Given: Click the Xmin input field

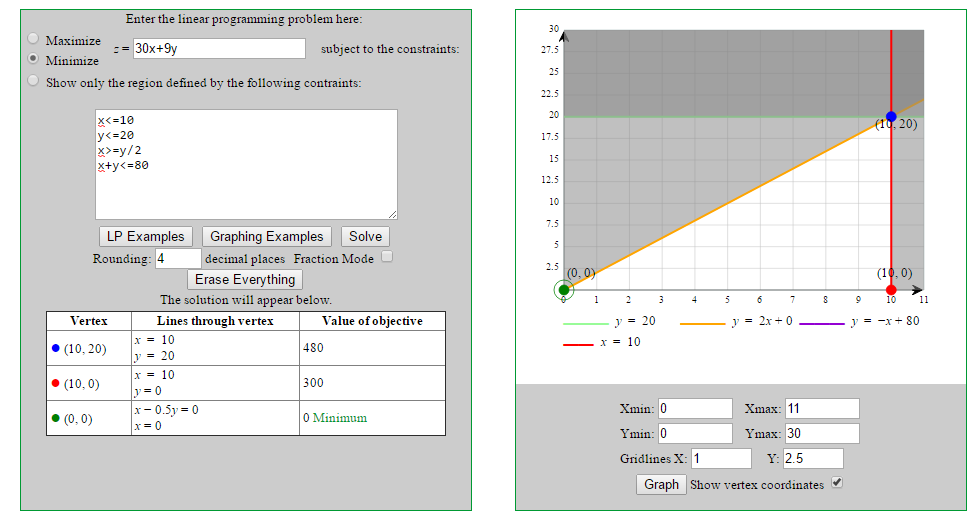Looking at the screenshot, I should [x=695, y=408].
